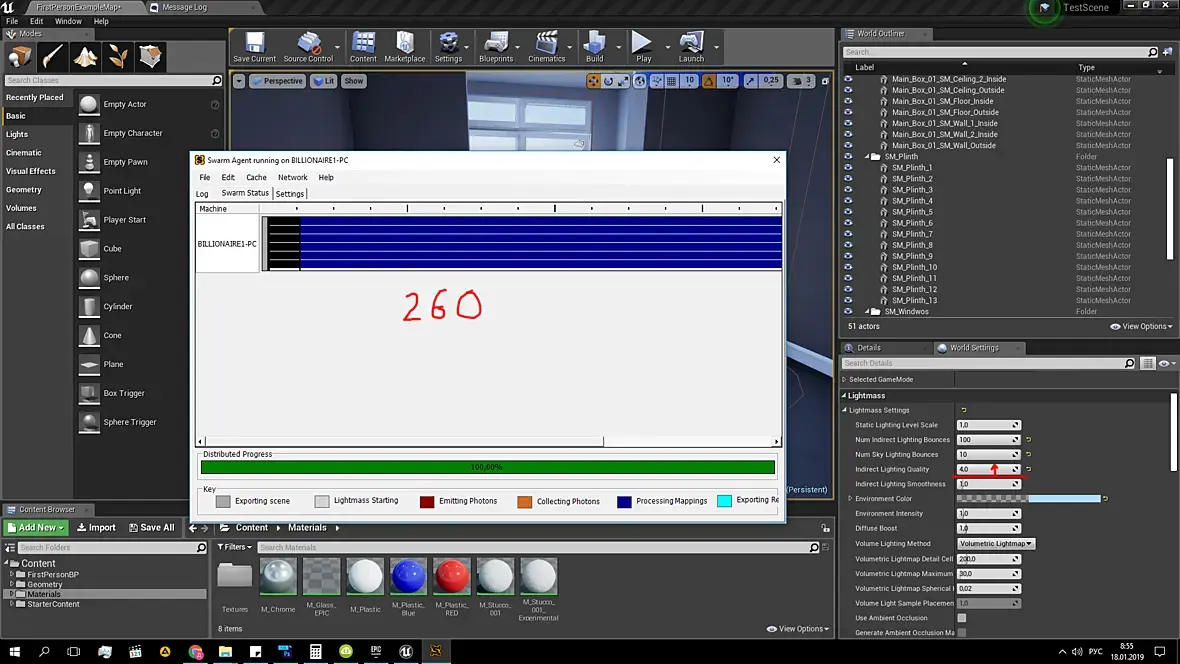Click the Play toolbar icon

(x=643, y=47)
